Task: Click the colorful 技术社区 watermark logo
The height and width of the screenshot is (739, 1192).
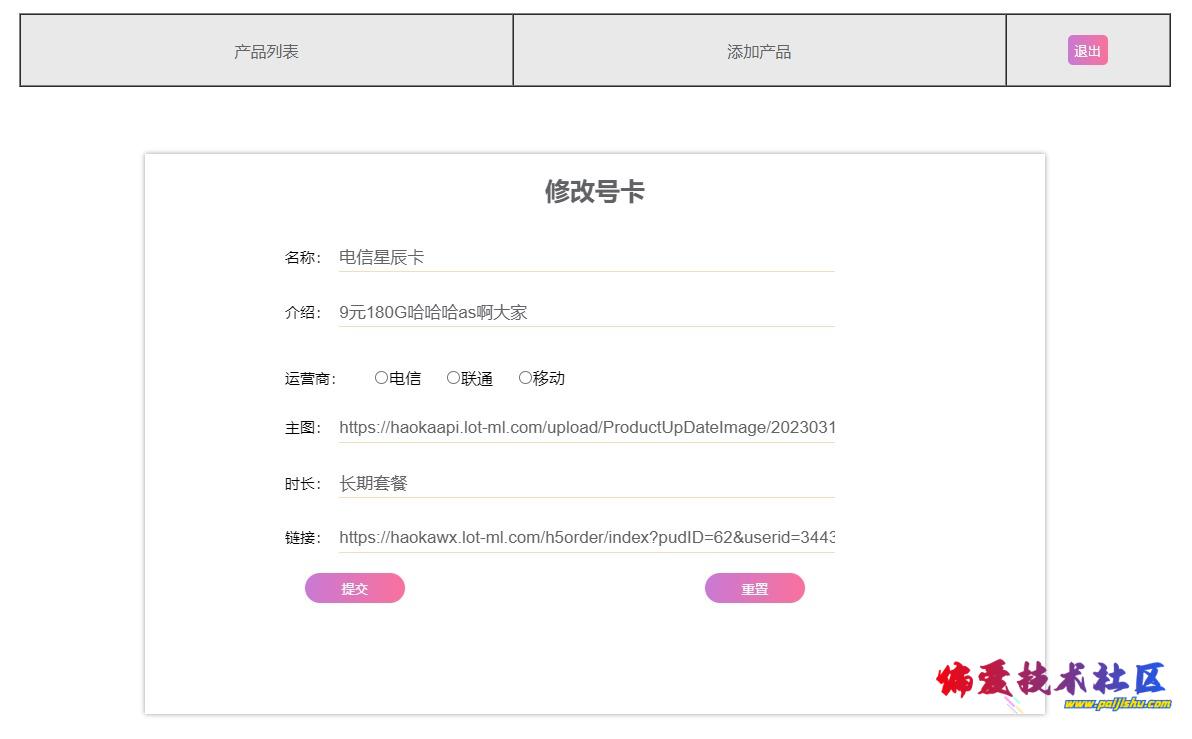Action: (1051, 679)
